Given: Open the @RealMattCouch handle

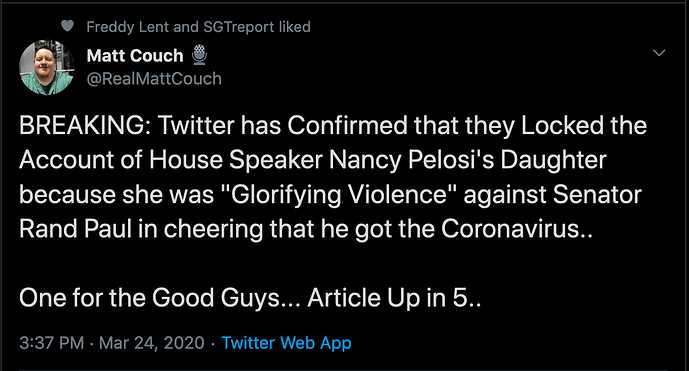Looking at the screenshot, I should [x=154, y=79].
